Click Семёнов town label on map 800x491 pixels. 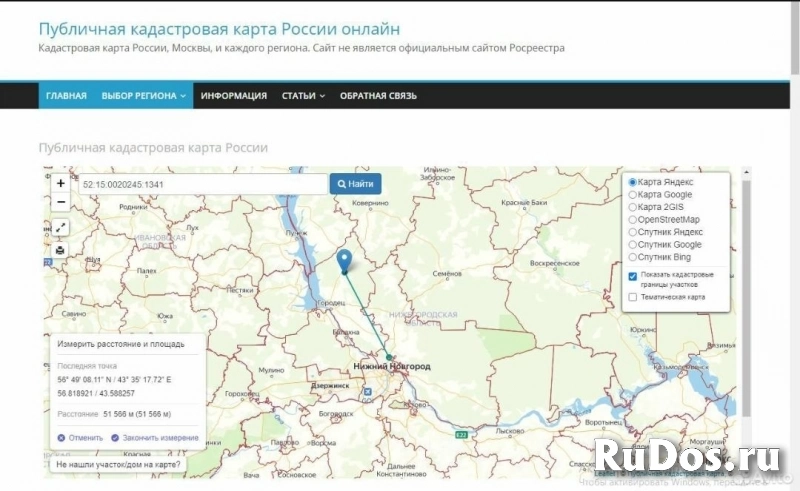point(447,274)
